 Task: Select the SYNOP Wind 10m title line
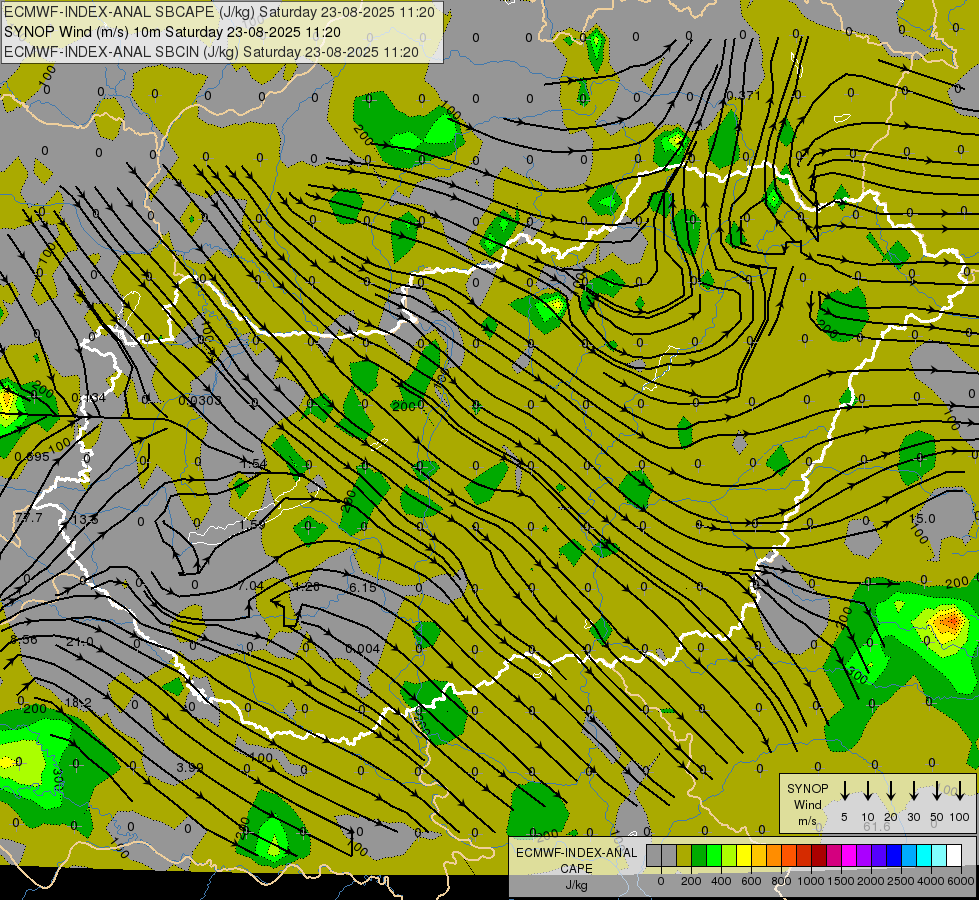click(x=172, y=32)
